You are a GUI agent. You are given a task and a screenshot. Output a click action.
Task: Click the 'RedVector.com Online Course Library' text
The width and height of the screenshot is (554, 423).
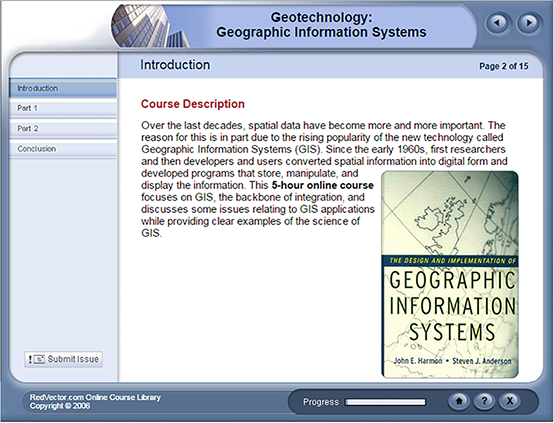(95, 397)
